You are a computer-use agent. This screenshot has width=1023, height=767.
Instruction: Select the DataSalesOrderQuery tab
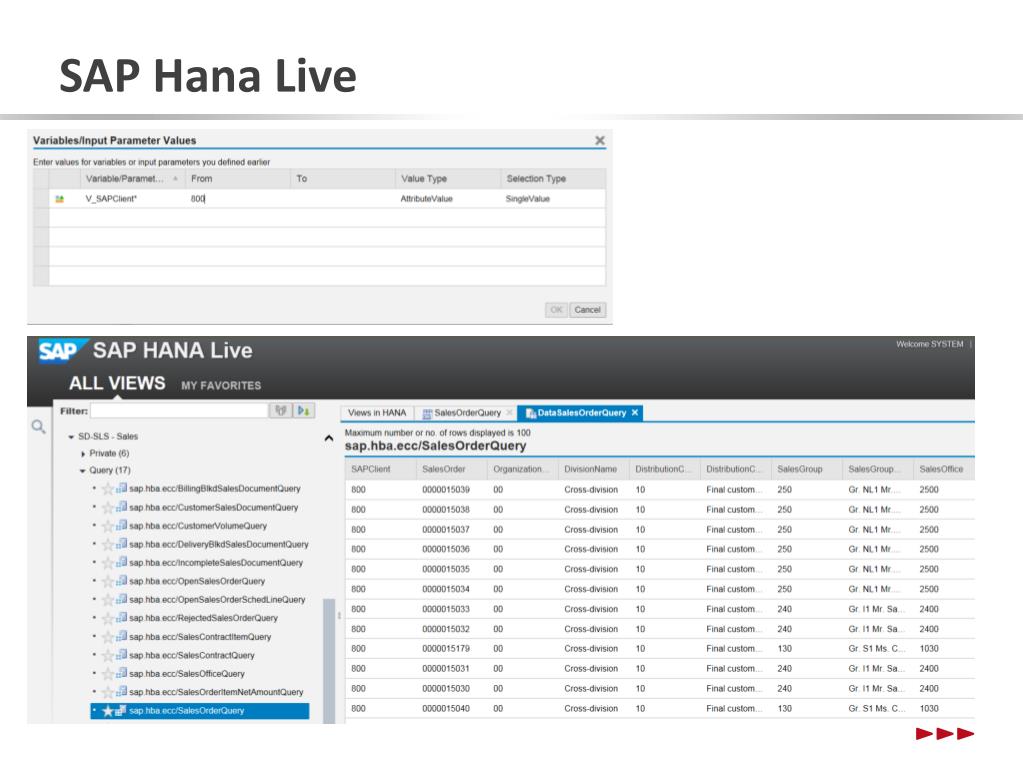(x=581, y=413)
